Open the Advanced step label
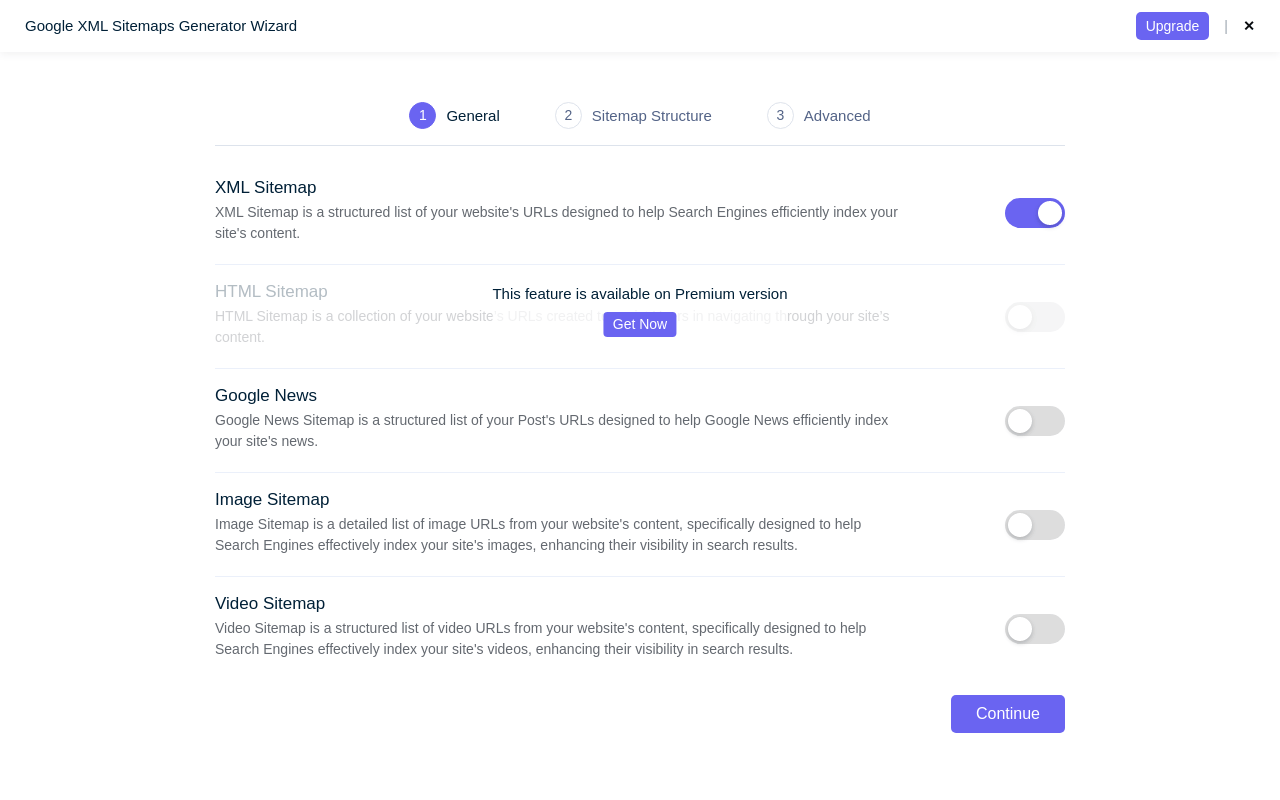This screenshot has width=1280, height=800. coord(837,115)
